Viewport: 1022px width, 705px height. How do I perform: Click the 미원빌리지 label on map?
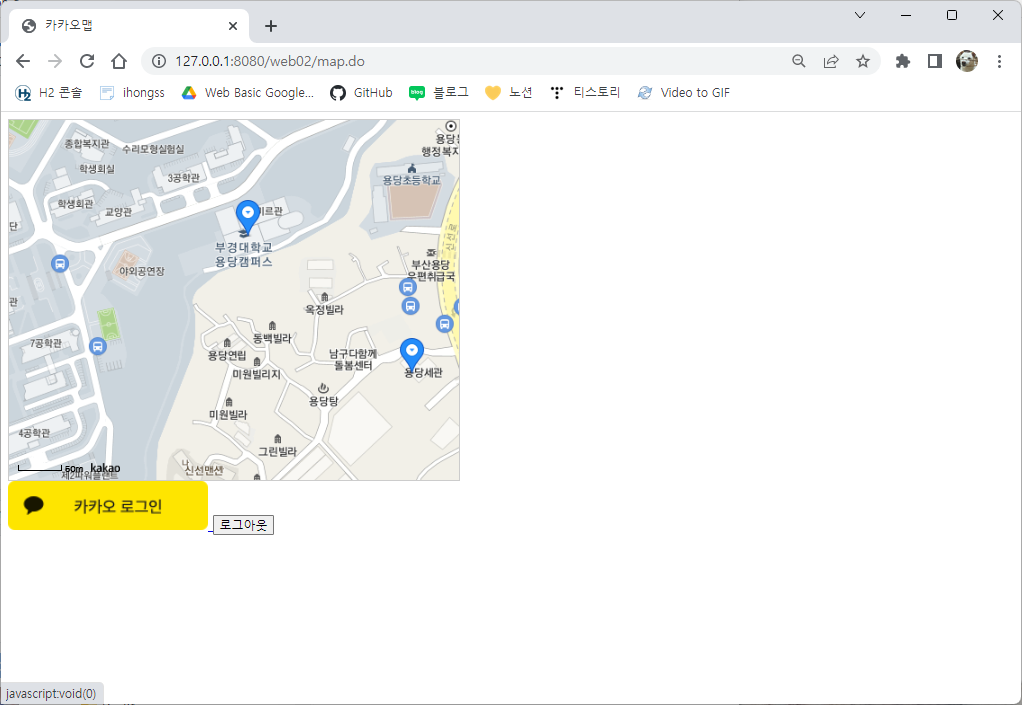click(257, 374)
